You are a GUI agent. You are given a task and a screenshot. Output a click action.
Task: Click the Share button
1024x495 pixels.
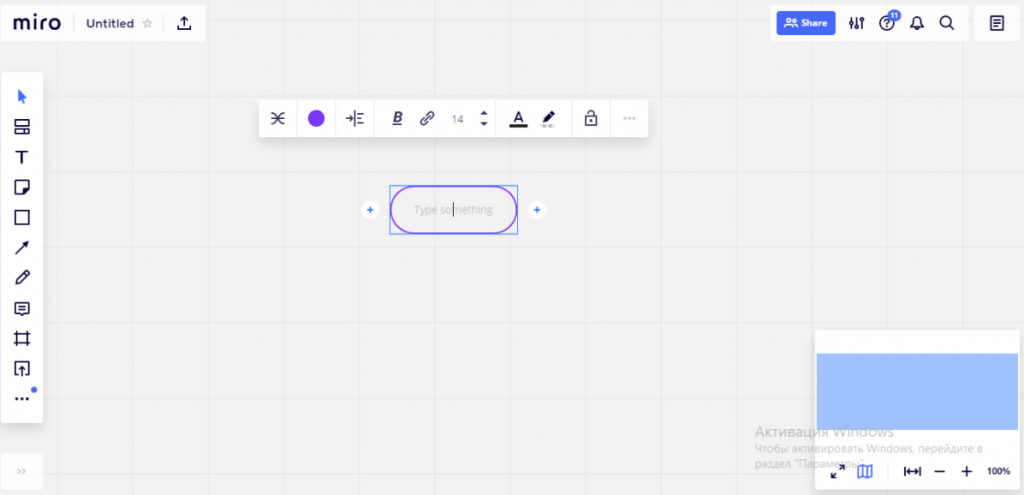806,23
